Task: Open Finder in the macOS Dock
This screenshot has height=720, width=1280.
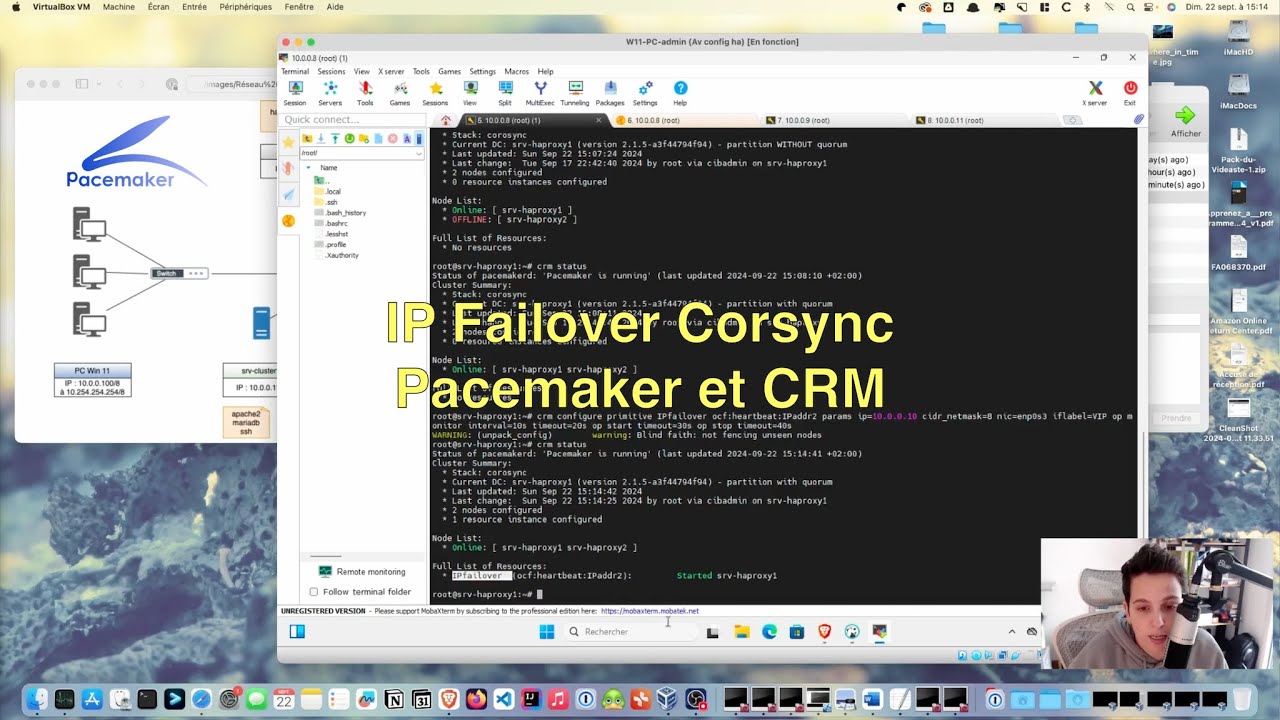Action: pyautogui.click(x=37, y=699)
